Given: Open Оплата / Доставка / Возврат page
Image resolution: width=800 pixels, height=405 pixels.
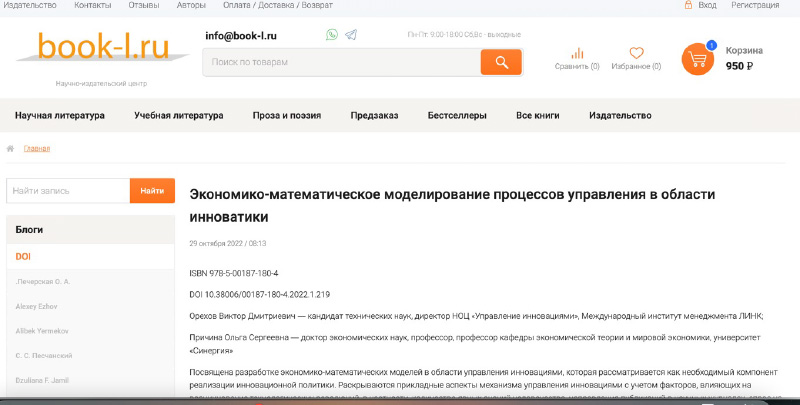Looking at the screenshot, I should [x=278, y=5].
